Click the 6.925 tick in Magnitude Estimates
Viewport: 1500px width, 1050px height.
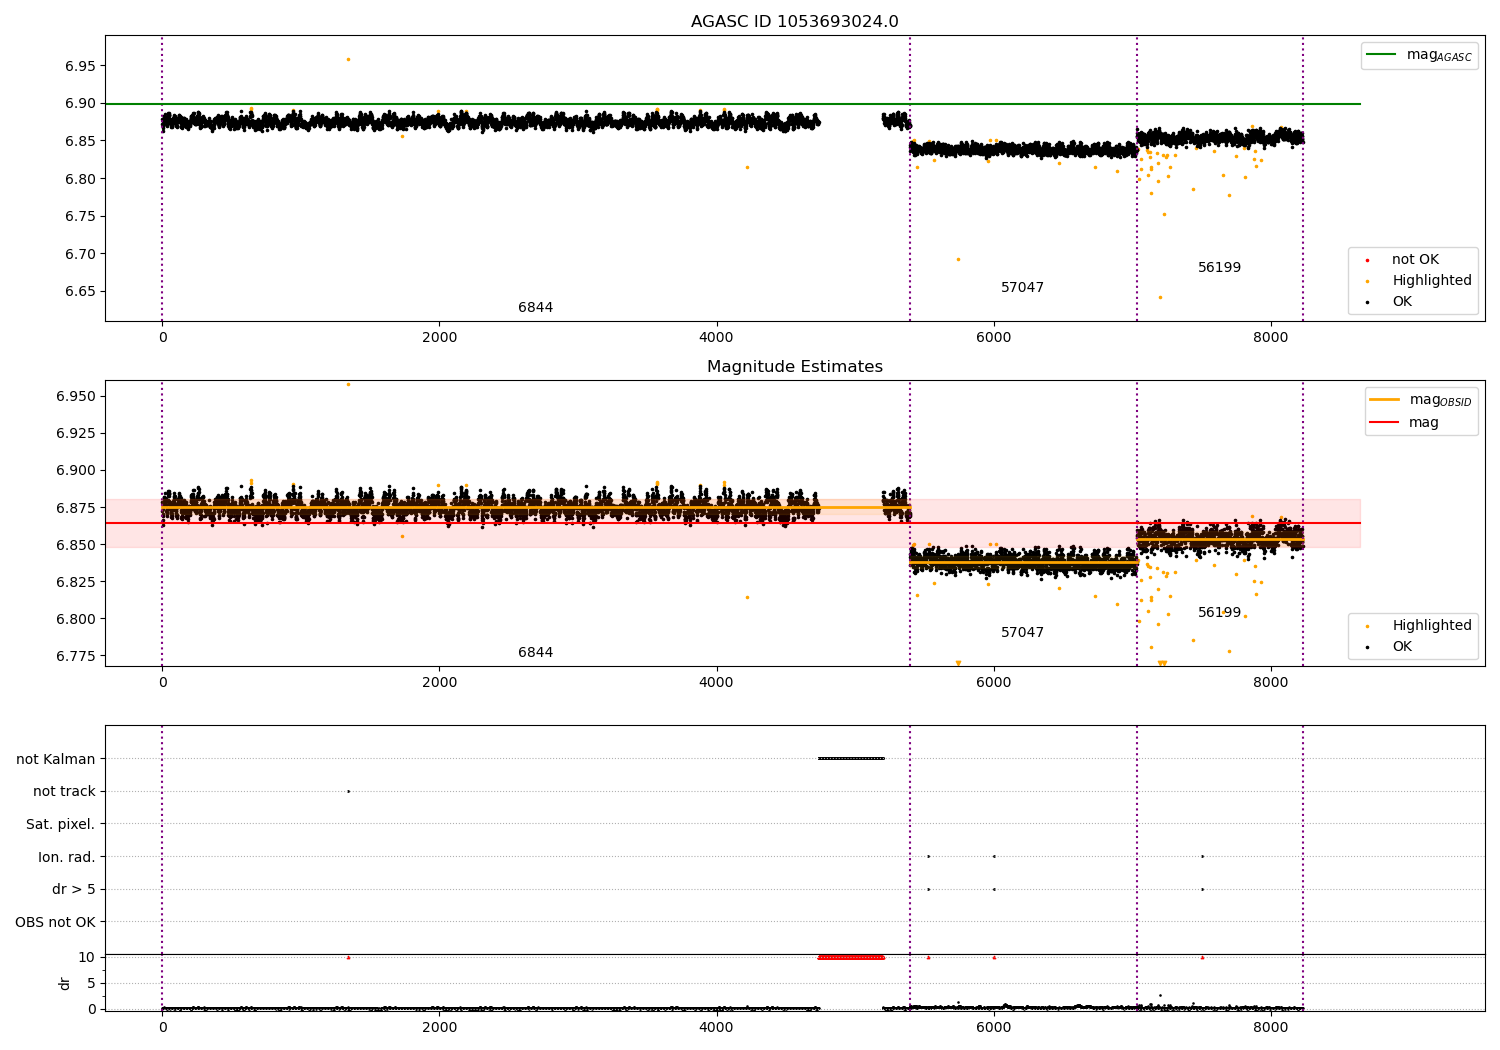tap(75, 433)
